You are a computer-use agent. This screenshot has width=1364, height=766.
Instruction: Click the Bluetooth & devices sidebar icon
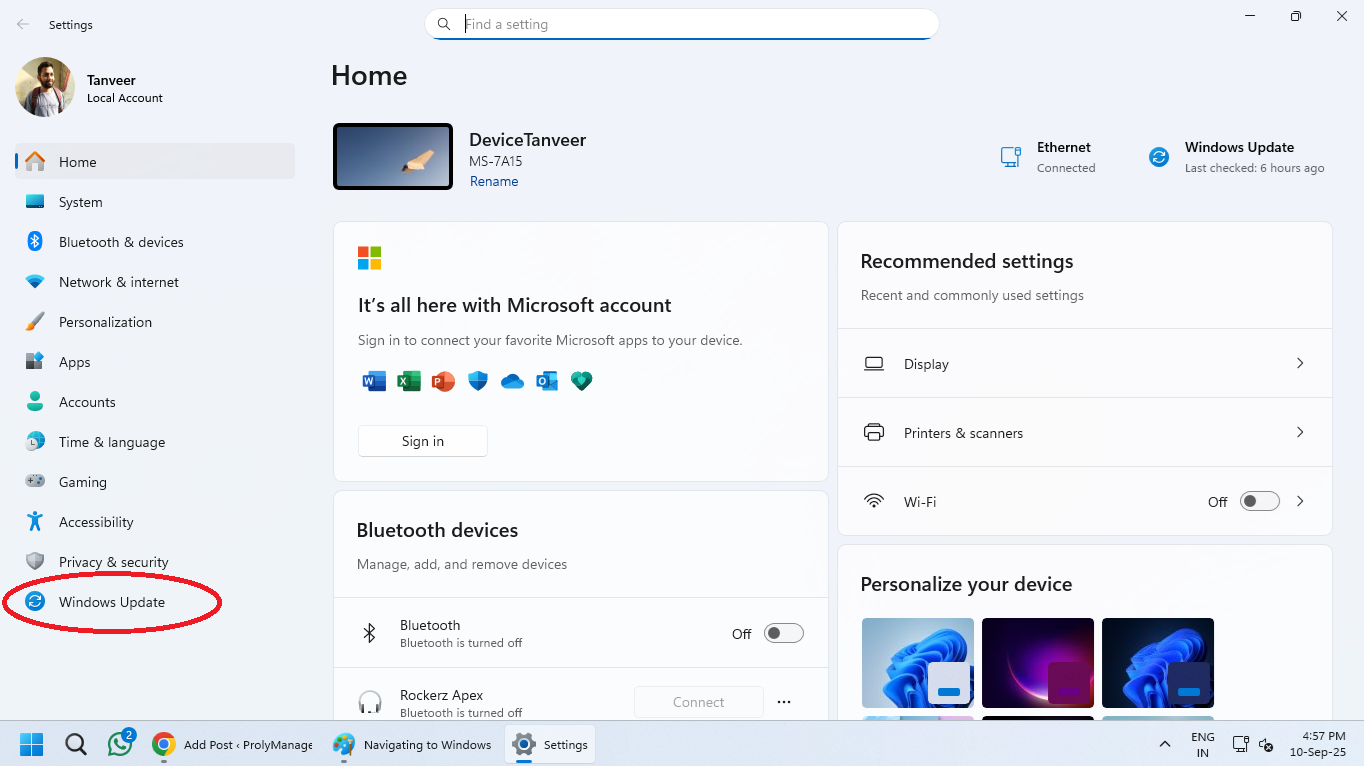point(35,241)
